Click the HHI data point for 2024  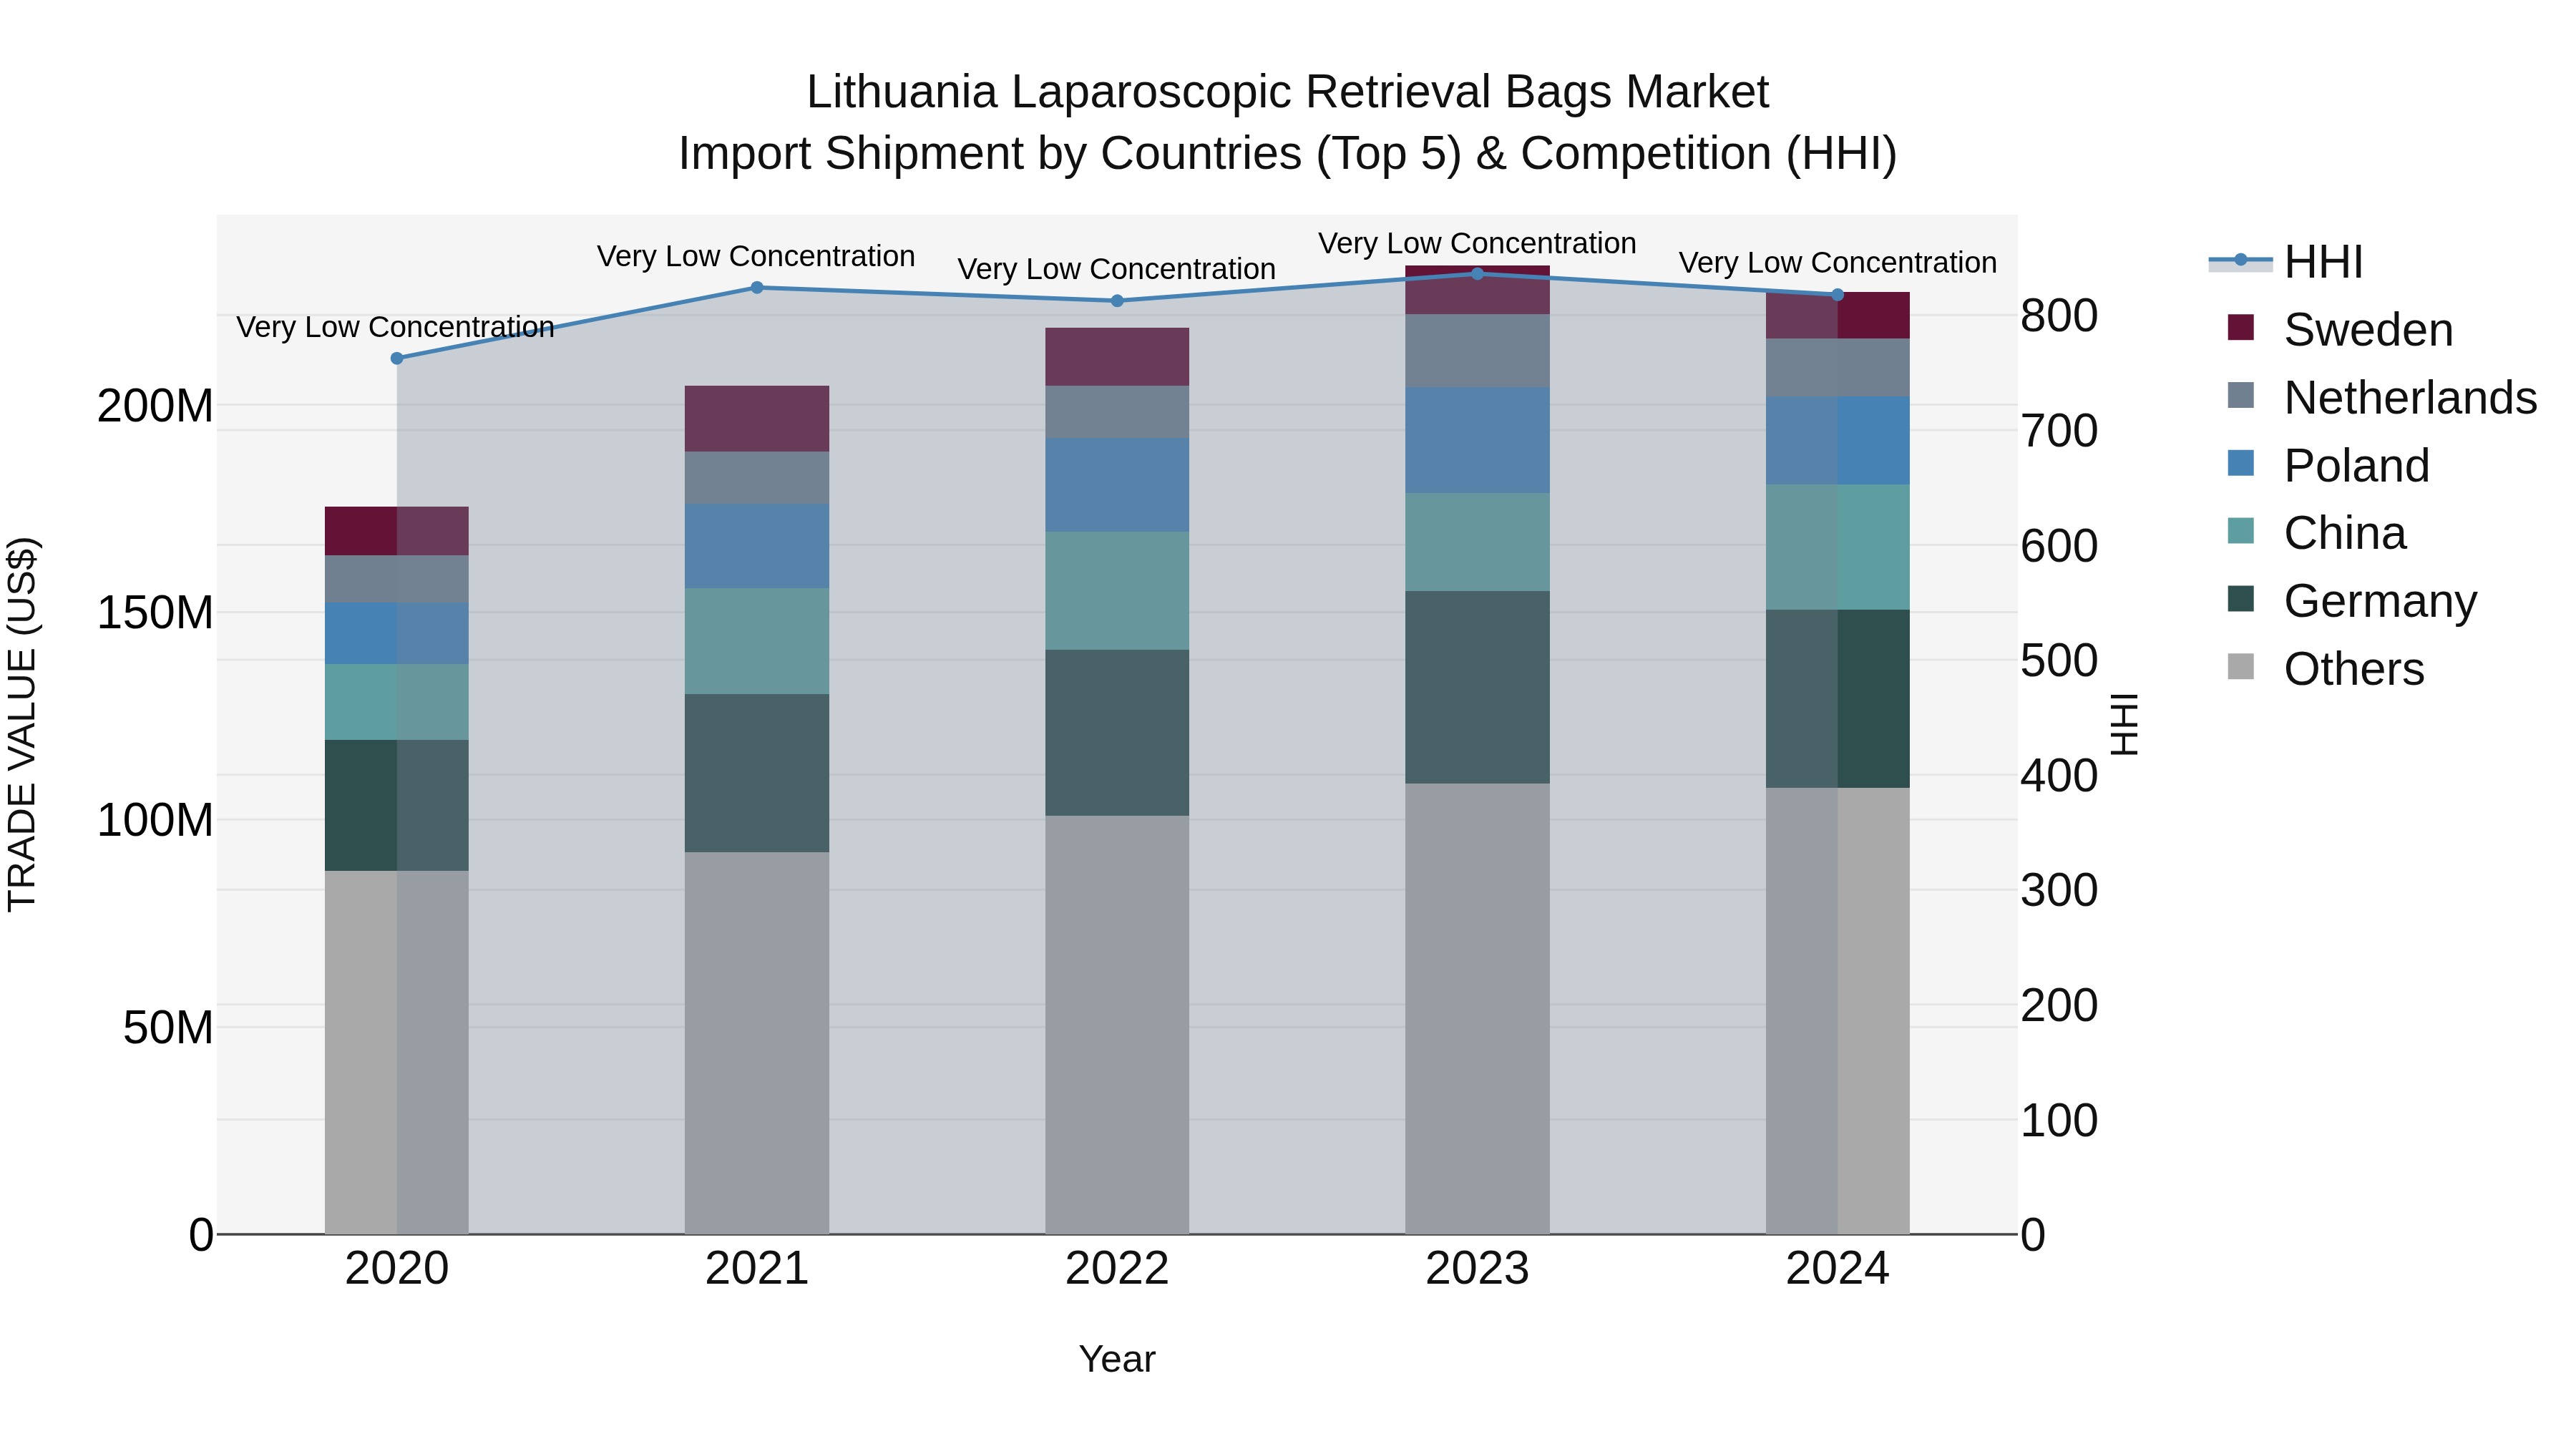pos(1837,295)
